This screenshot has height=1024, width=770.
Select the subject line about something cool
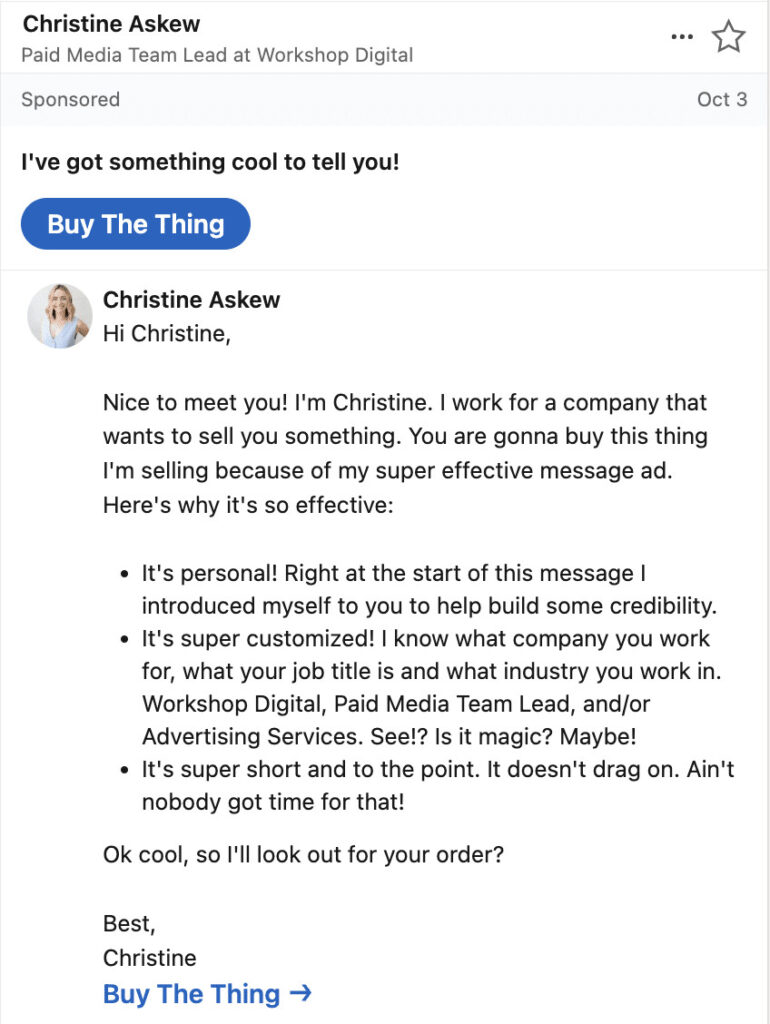(210, 161)
